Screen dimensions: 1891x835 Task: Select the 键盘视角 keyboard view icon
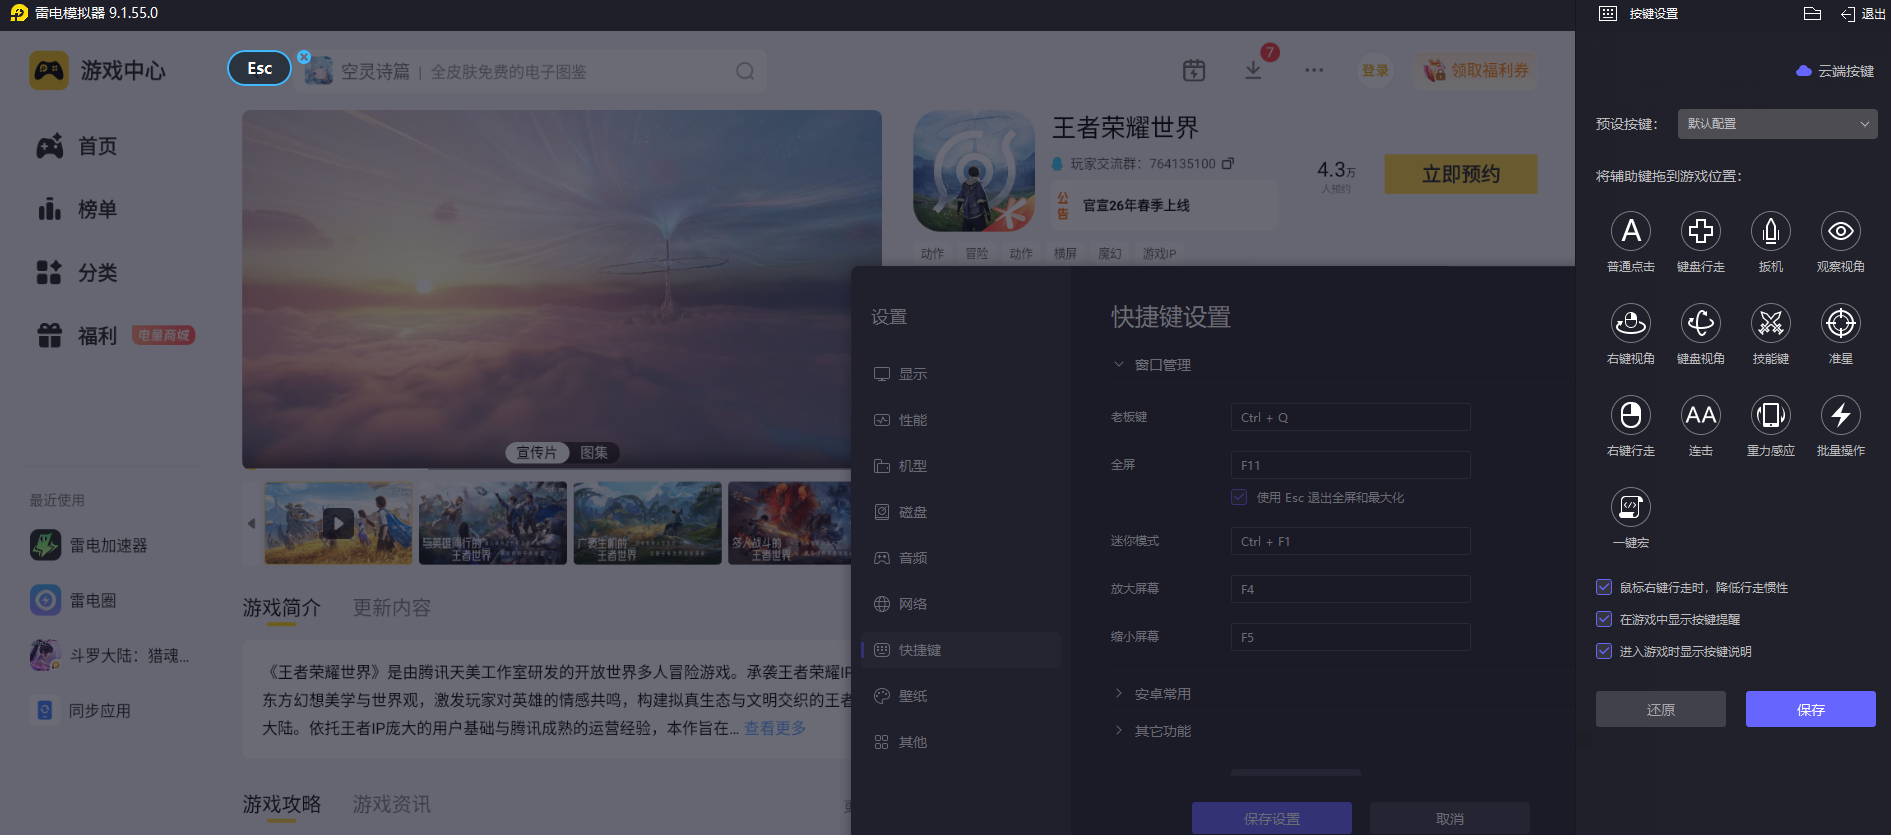1701,324
